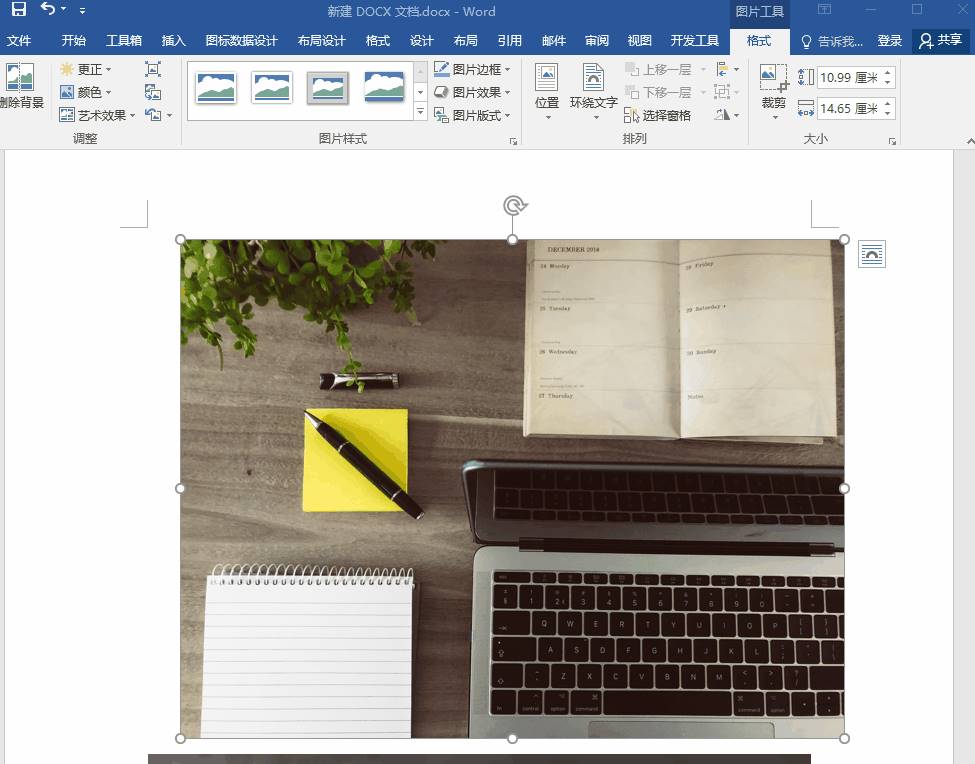Select the desk photo in the document
975x764 pixels.
point(512,489)
